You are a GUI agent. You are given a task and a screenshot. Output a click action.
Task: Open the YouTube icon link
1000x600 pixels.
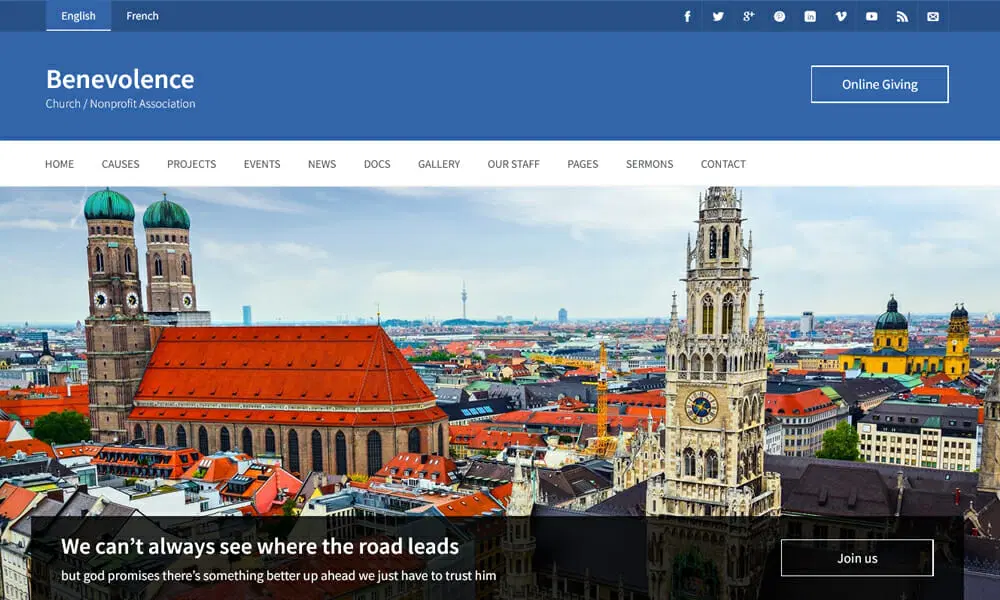click(x=871, y=17)
